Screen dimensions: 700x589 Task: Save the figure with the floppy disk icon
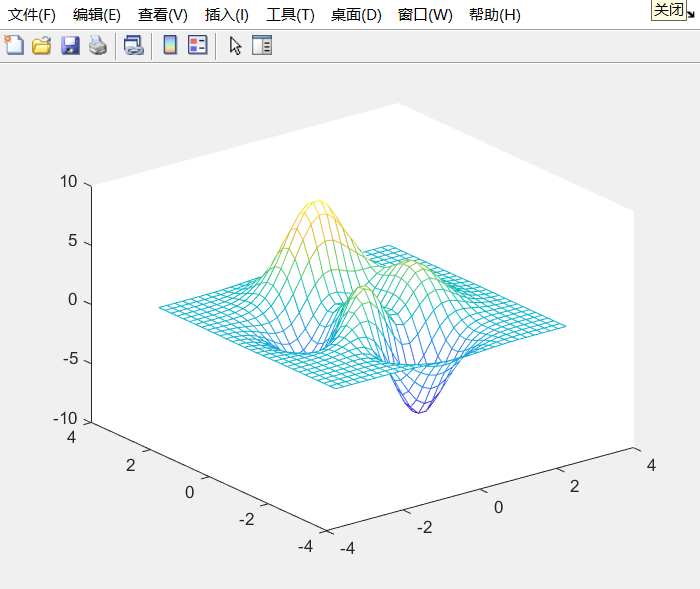[x=70, y=46]
